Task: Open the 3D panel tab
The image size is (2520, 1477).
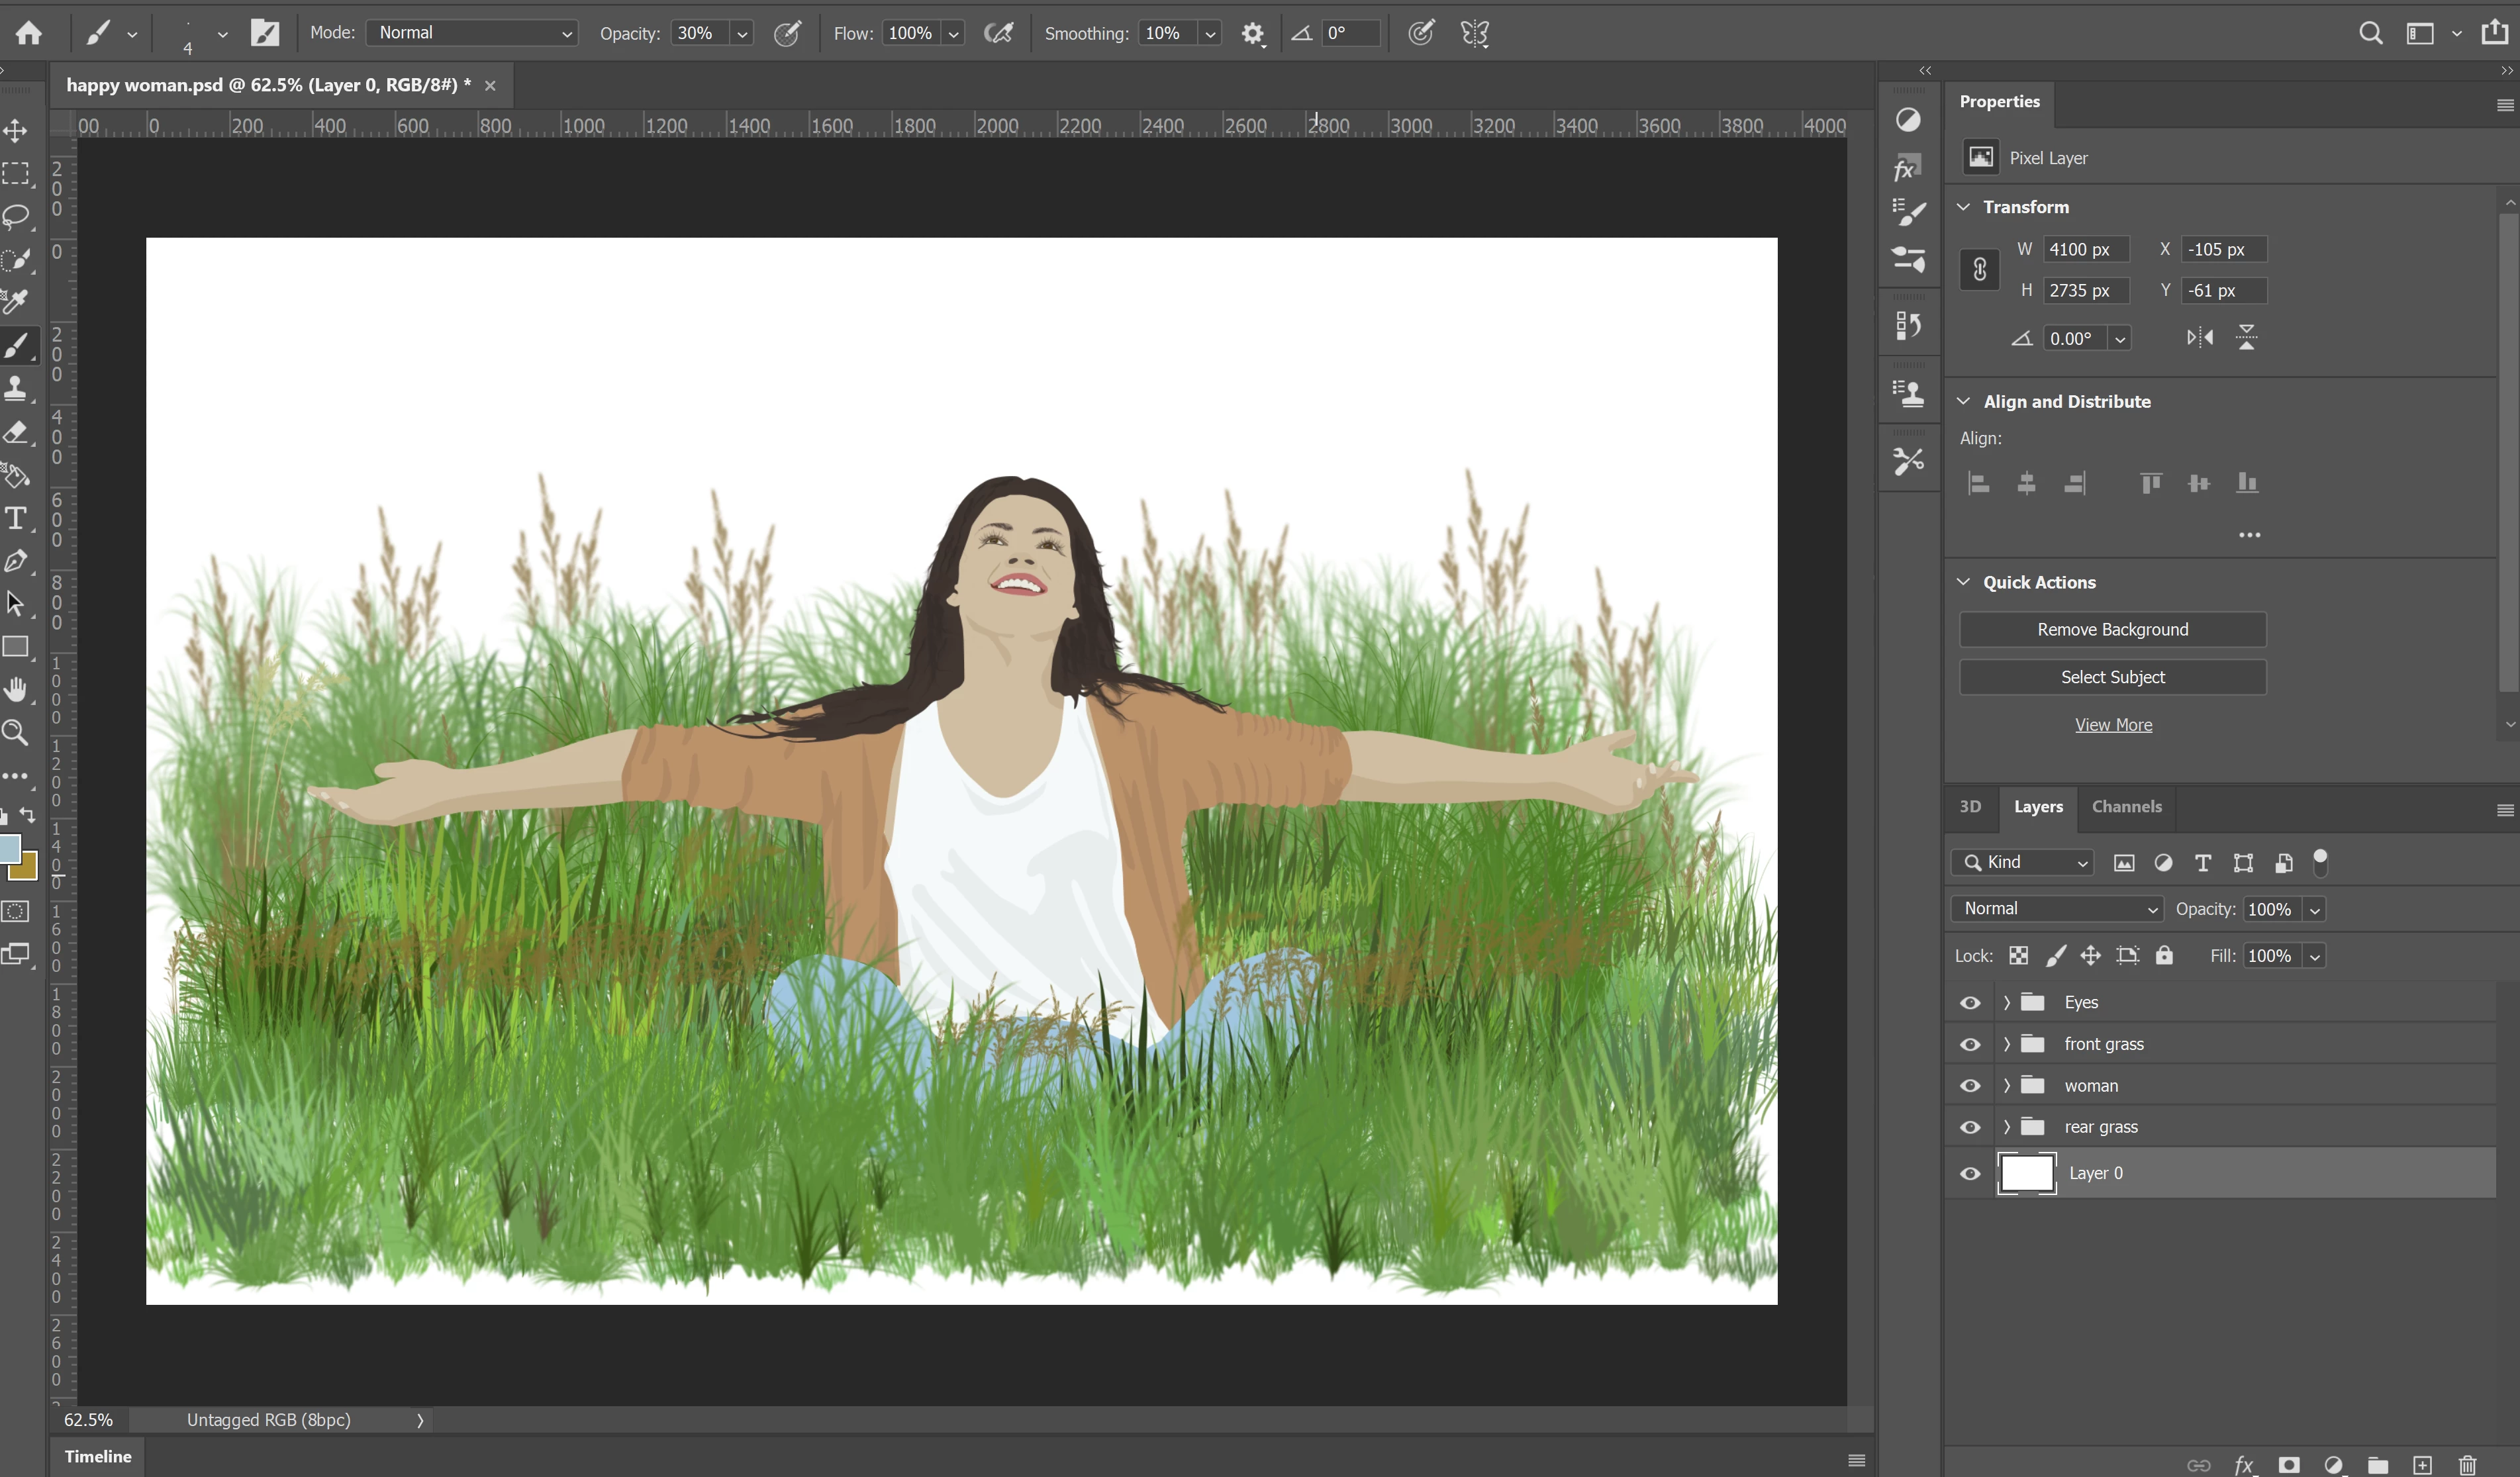Action: pyautogui.click(x=1970, y=806)
